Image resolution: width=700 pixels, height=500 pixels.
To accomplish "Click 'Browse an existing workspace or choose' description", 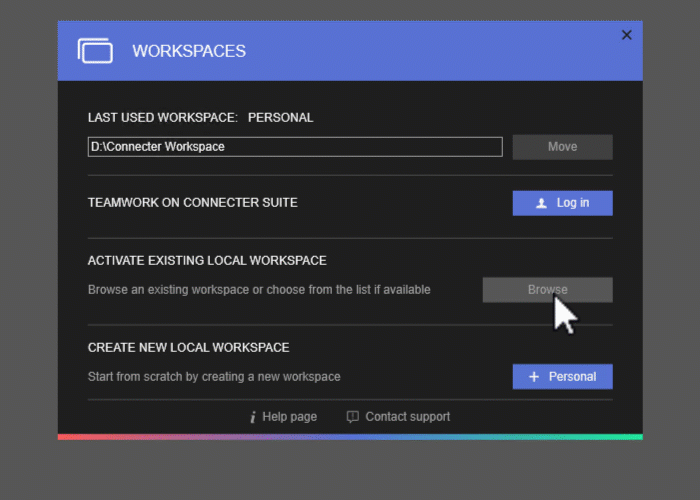I will (x=259, y=290).
